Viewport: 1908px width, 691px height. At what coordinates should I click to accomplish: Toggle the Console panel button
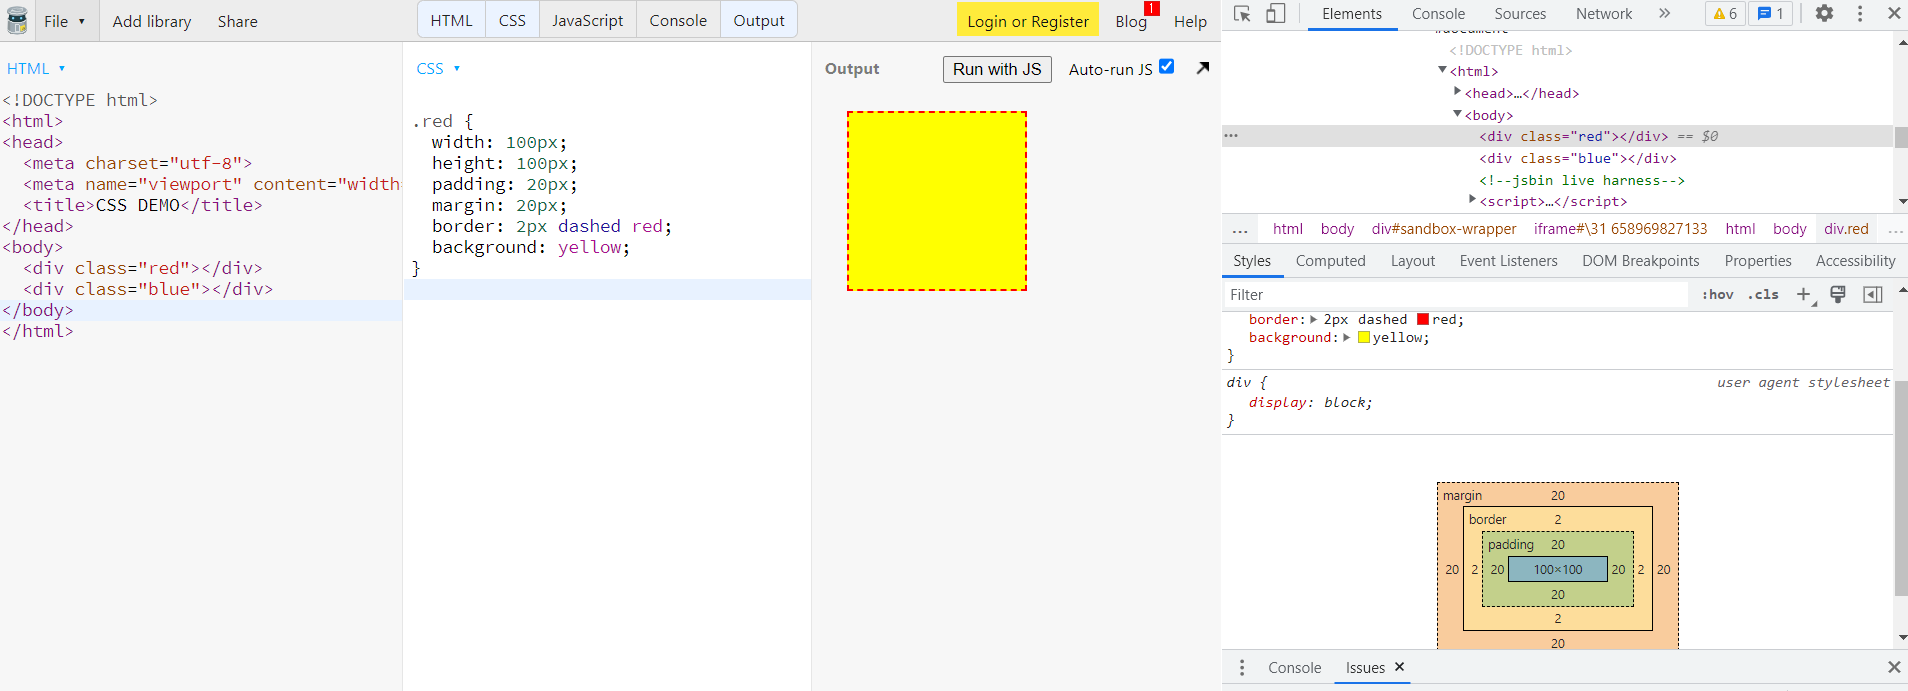pyautogui.click(x=678, y=20)
